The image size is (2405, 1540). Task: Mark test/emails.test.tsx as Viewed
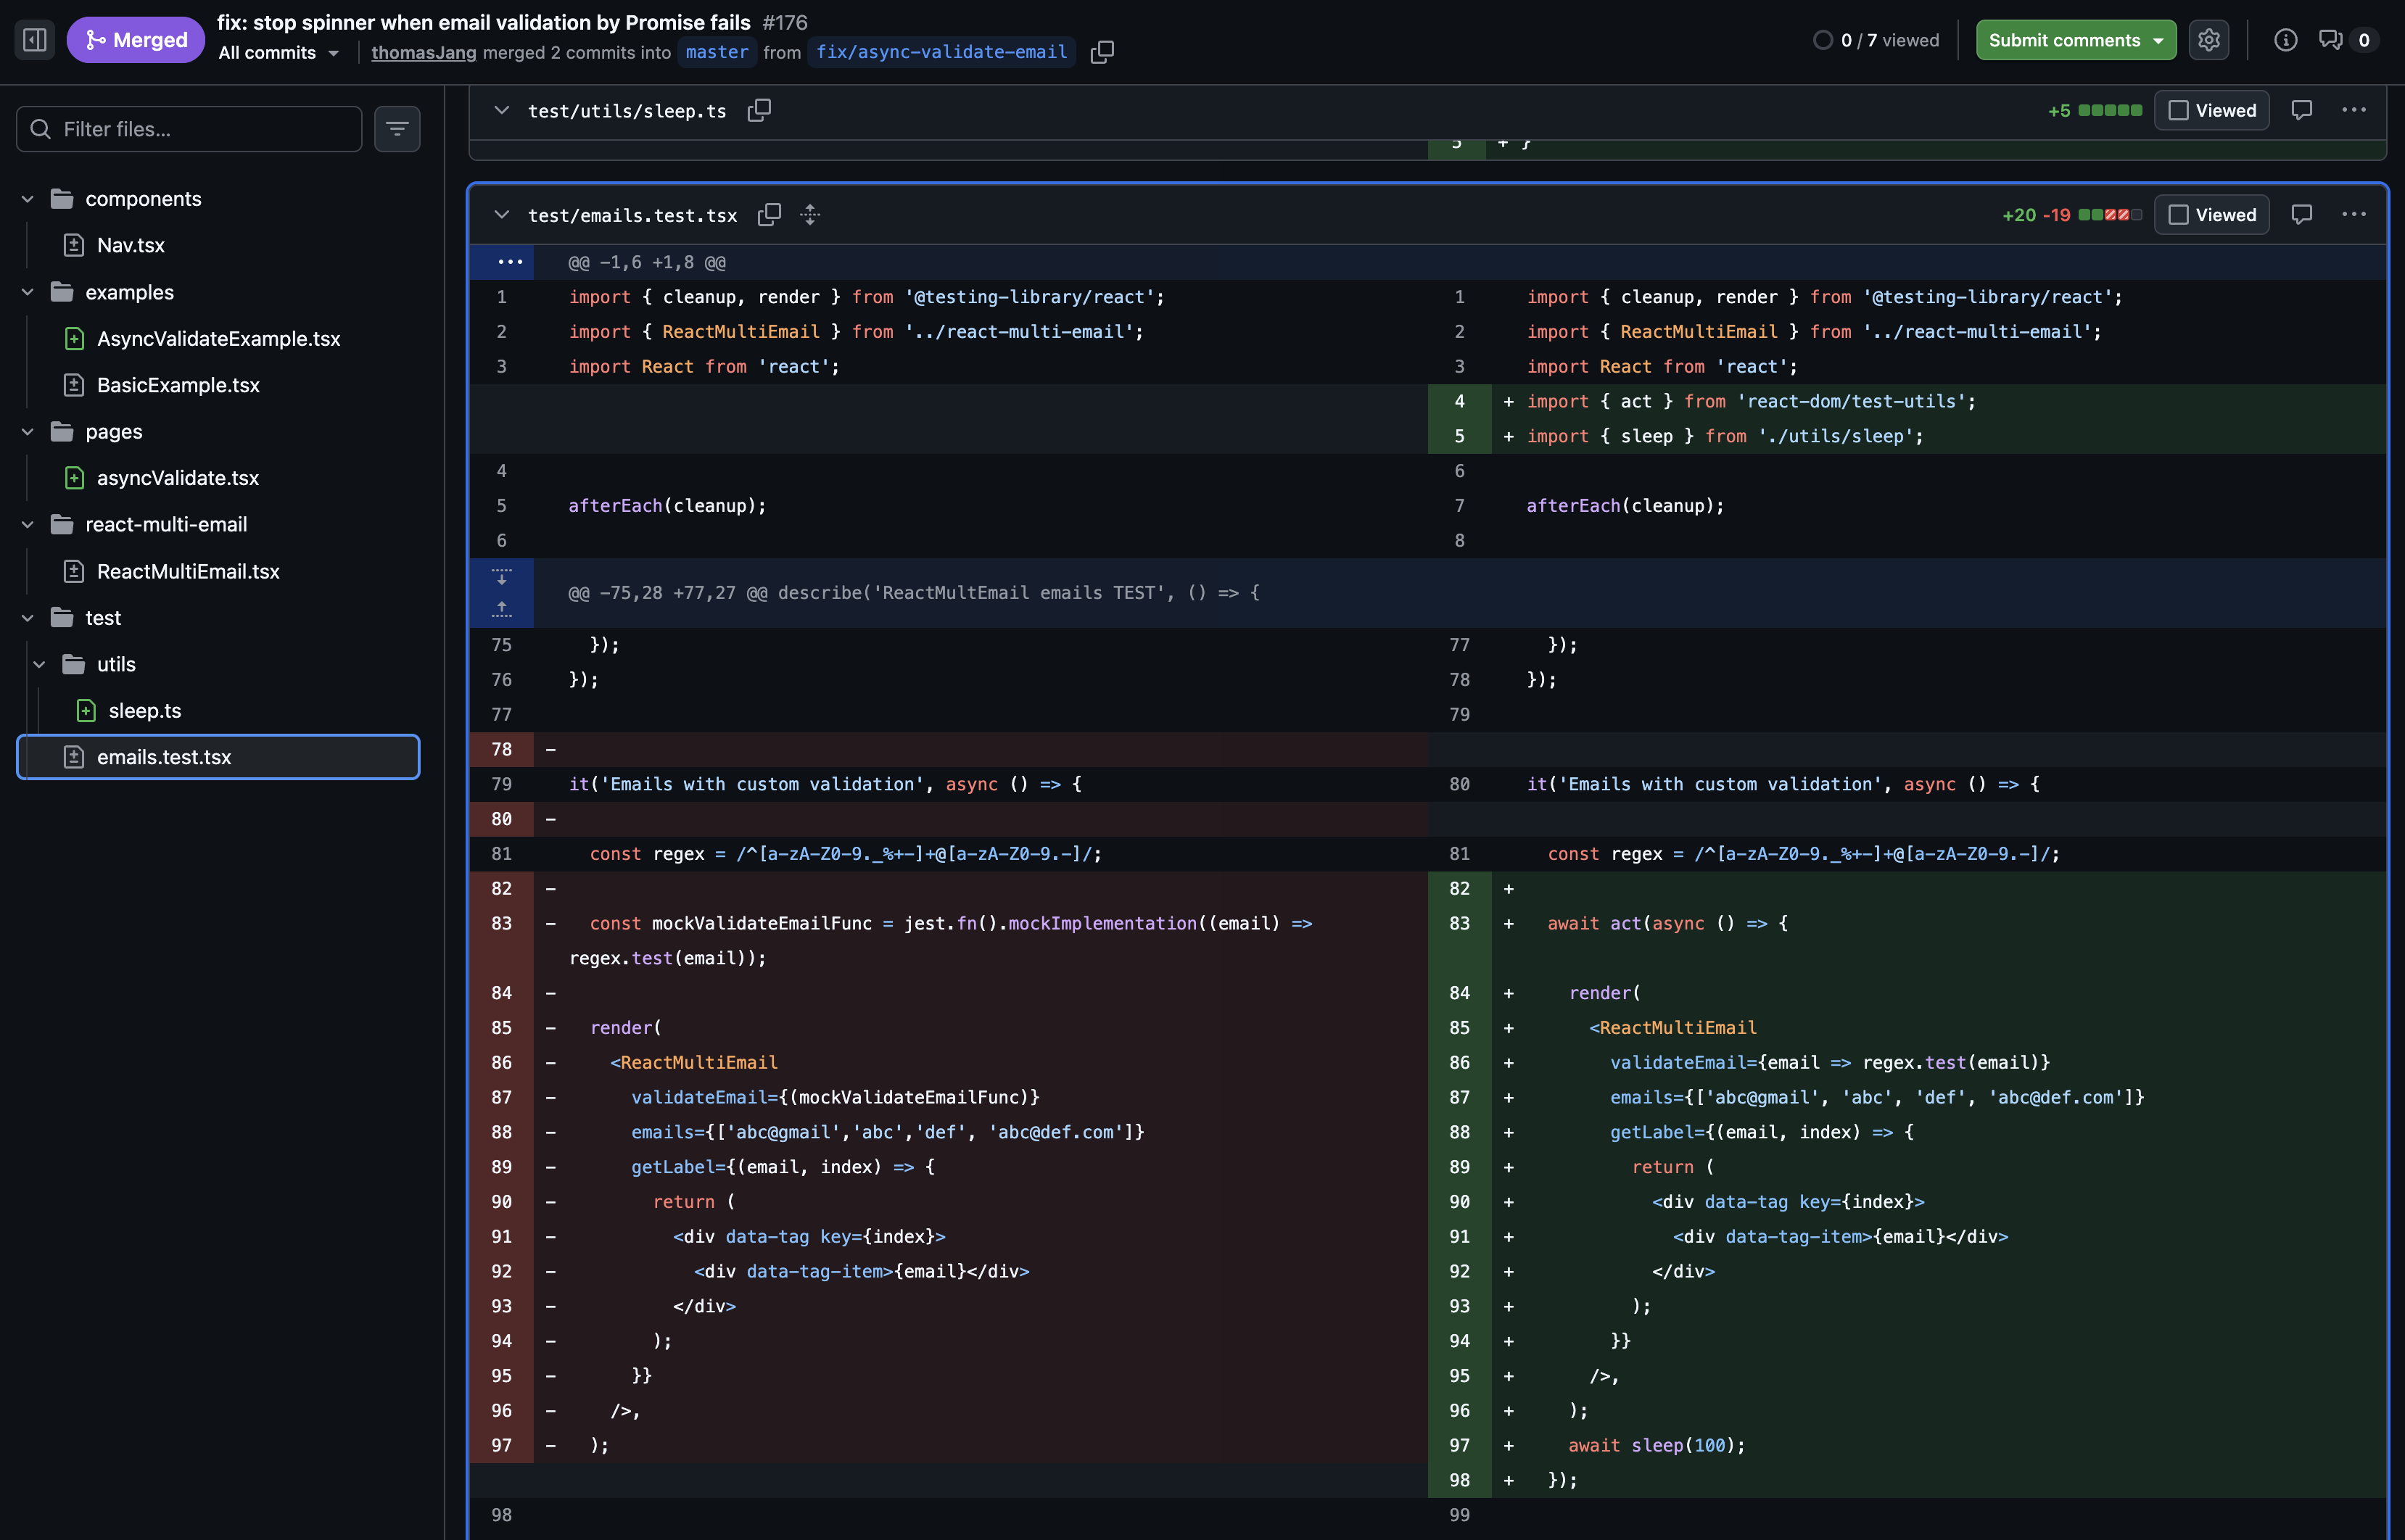tap(2211, 215)
